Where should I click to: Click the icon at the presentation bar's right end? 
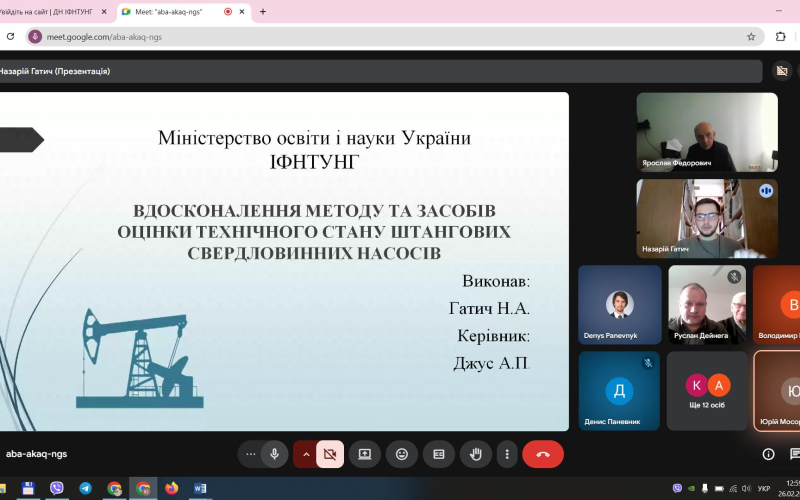(782, 71)
